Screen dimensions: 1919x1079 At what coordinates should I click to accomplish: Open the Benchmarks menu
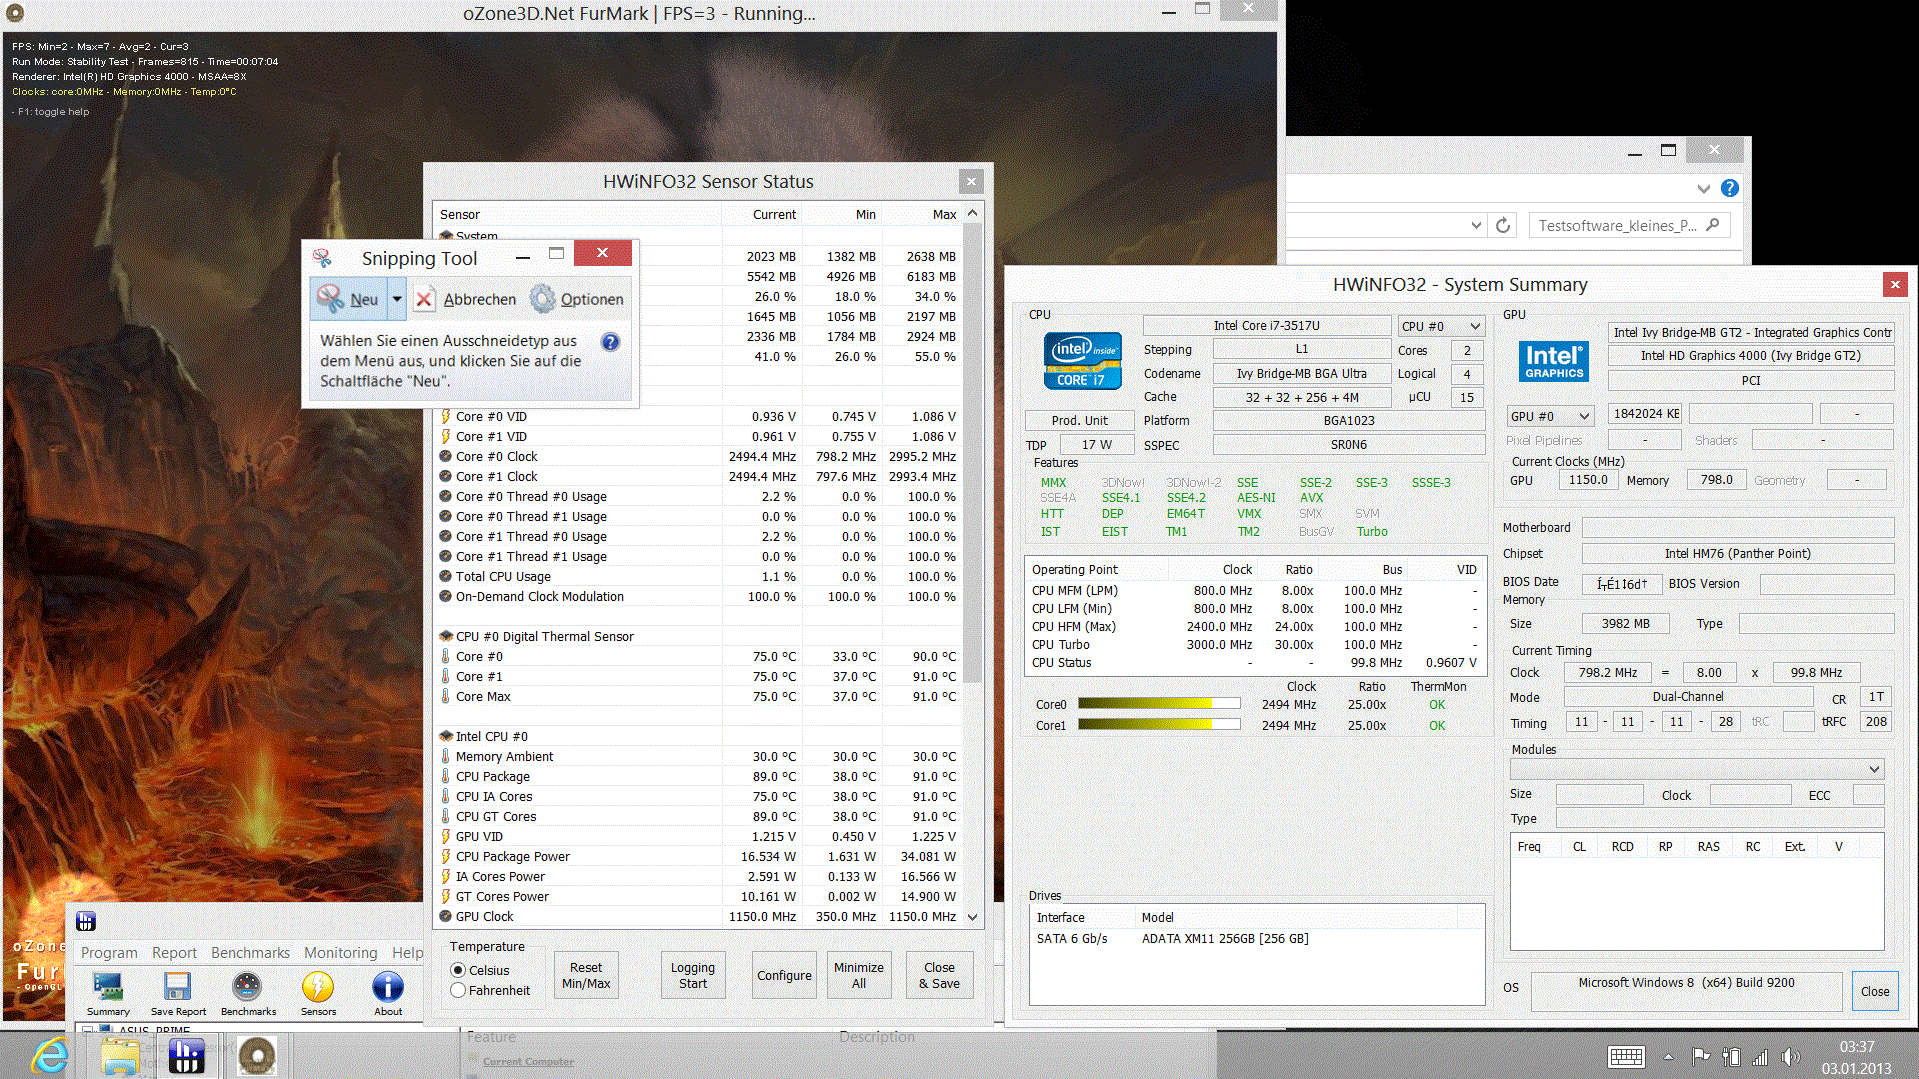coord(250,953)
